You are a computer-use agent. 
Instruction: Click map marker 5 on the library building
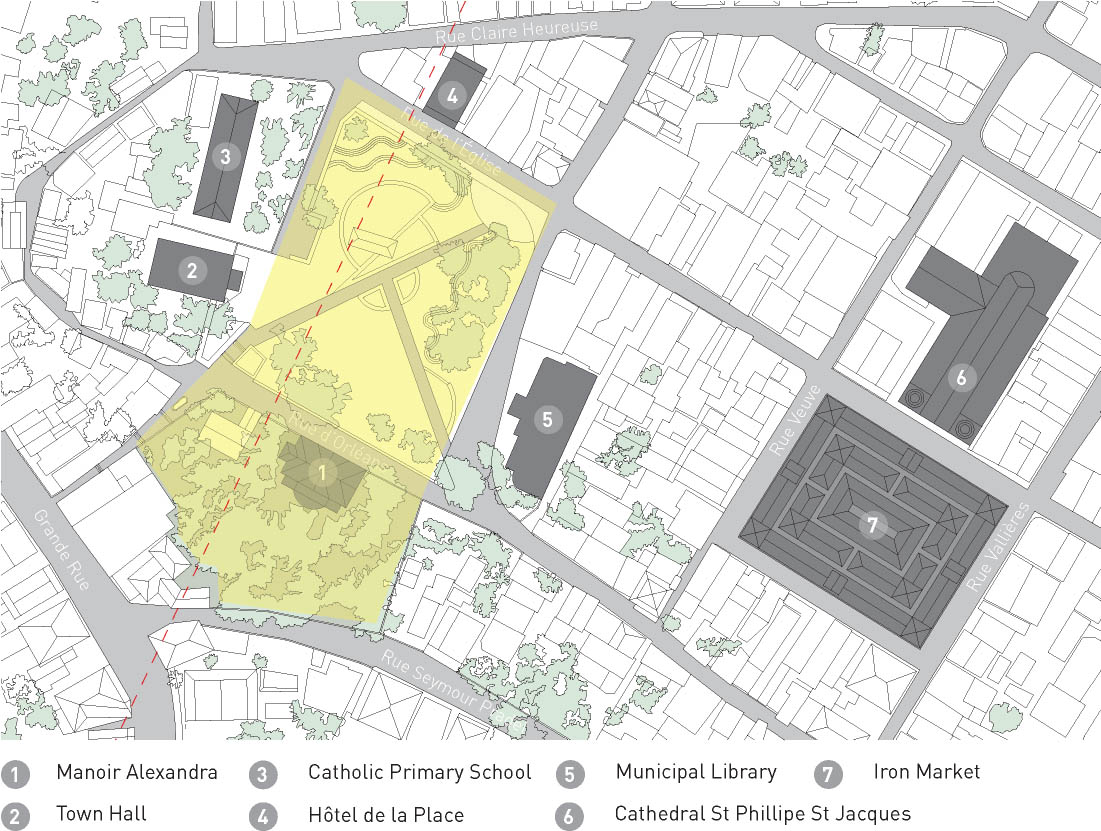click(546, 419)
